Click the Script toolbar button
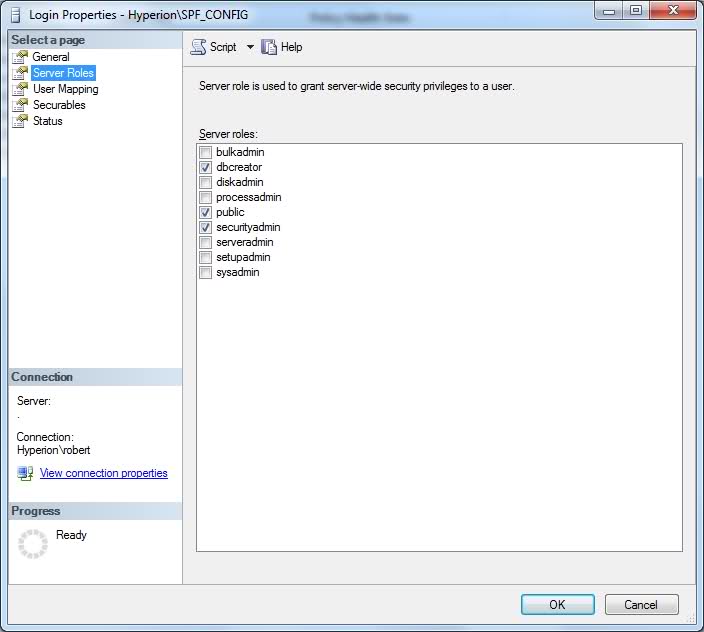This screenshot has height=632, width=704. 214,47
